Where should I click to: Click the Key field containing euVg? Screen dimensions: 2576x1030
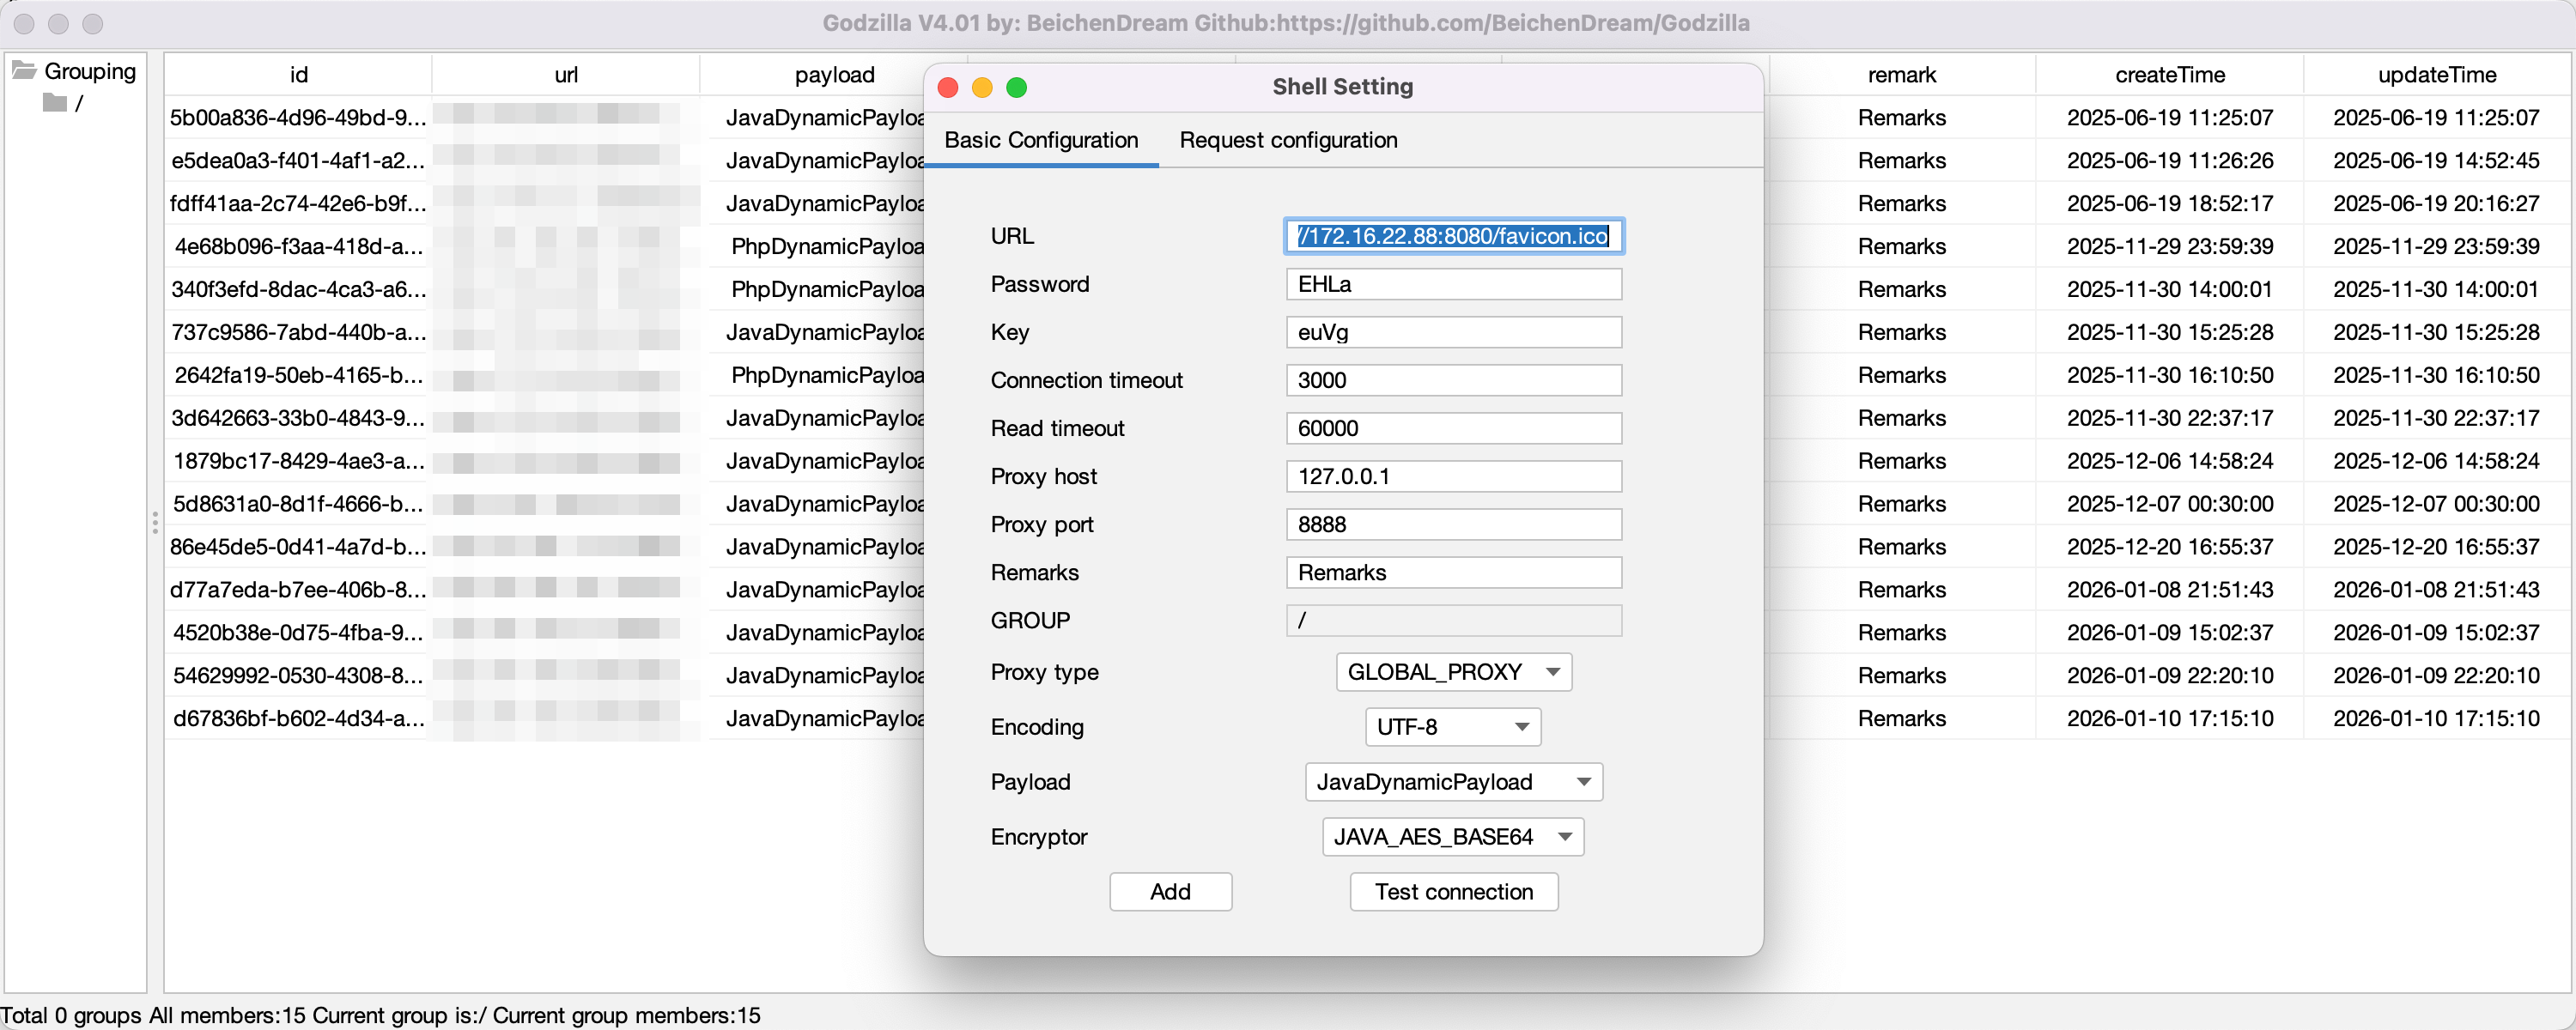(1453, 332)
